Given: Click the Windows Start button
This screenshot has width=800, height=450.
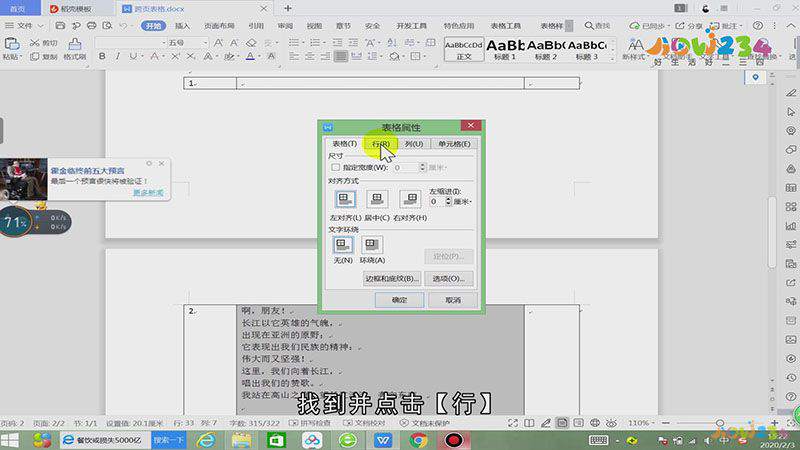Looking at the screenshot, I should pyautogui.click(x=9, y=440).
